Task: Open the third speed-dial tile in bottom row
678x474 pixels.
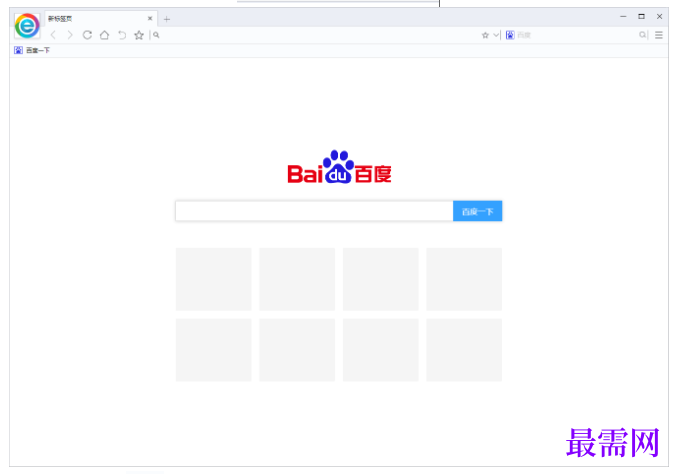Action: click(x=381, y=350)
